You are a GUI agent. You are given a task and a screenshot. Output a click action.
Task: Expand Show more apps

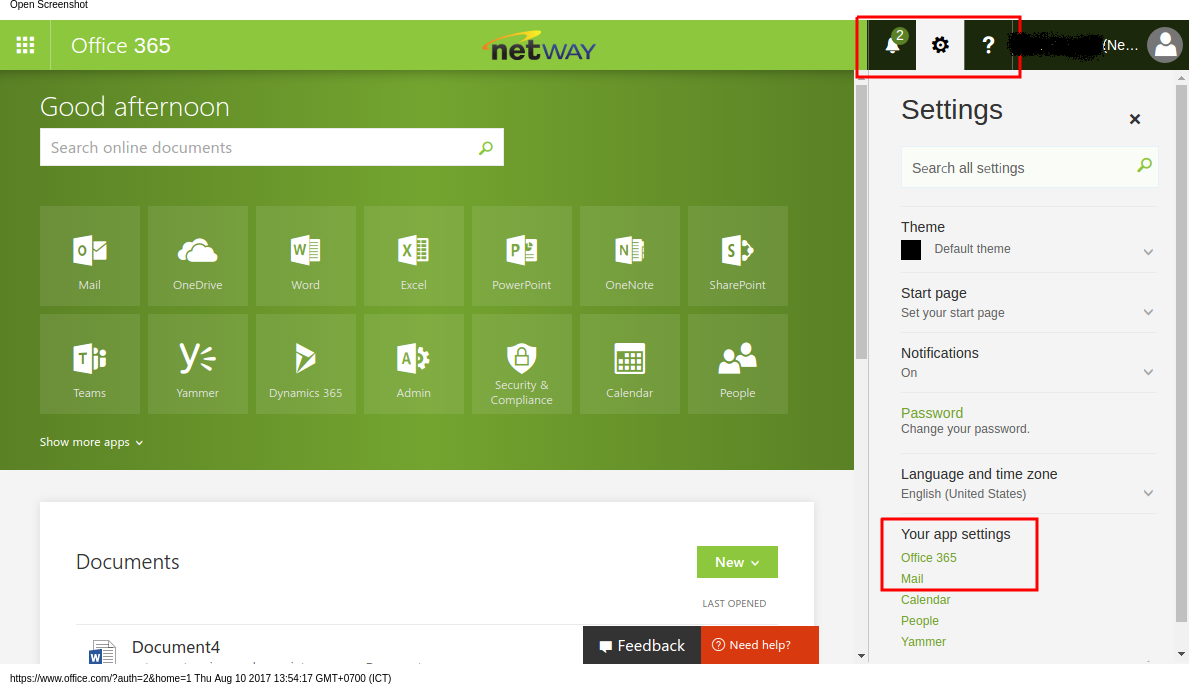click(x=91, y=442)
